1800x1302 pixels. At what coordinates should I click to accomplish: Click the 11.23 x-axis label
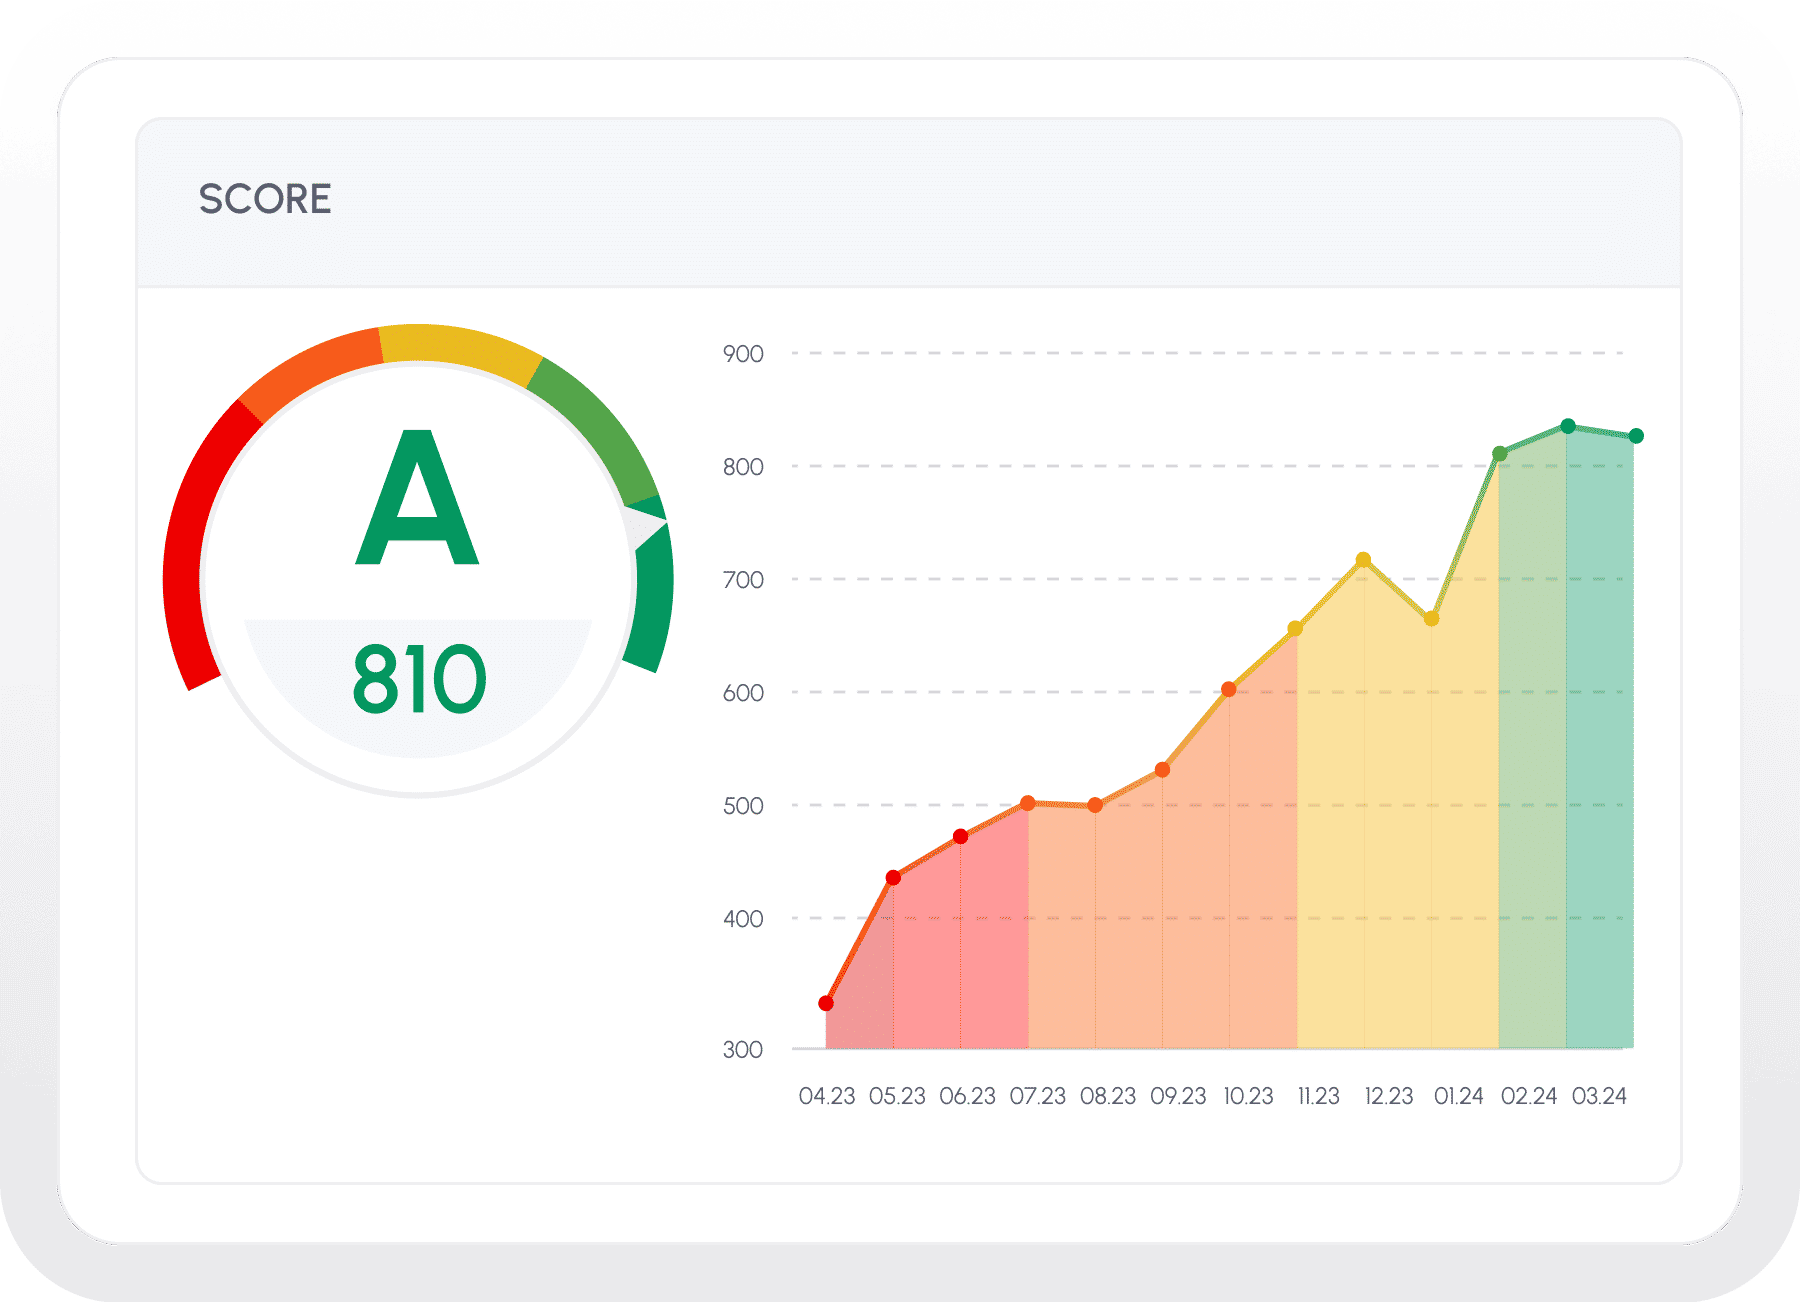click(x=1318, y=1096)
